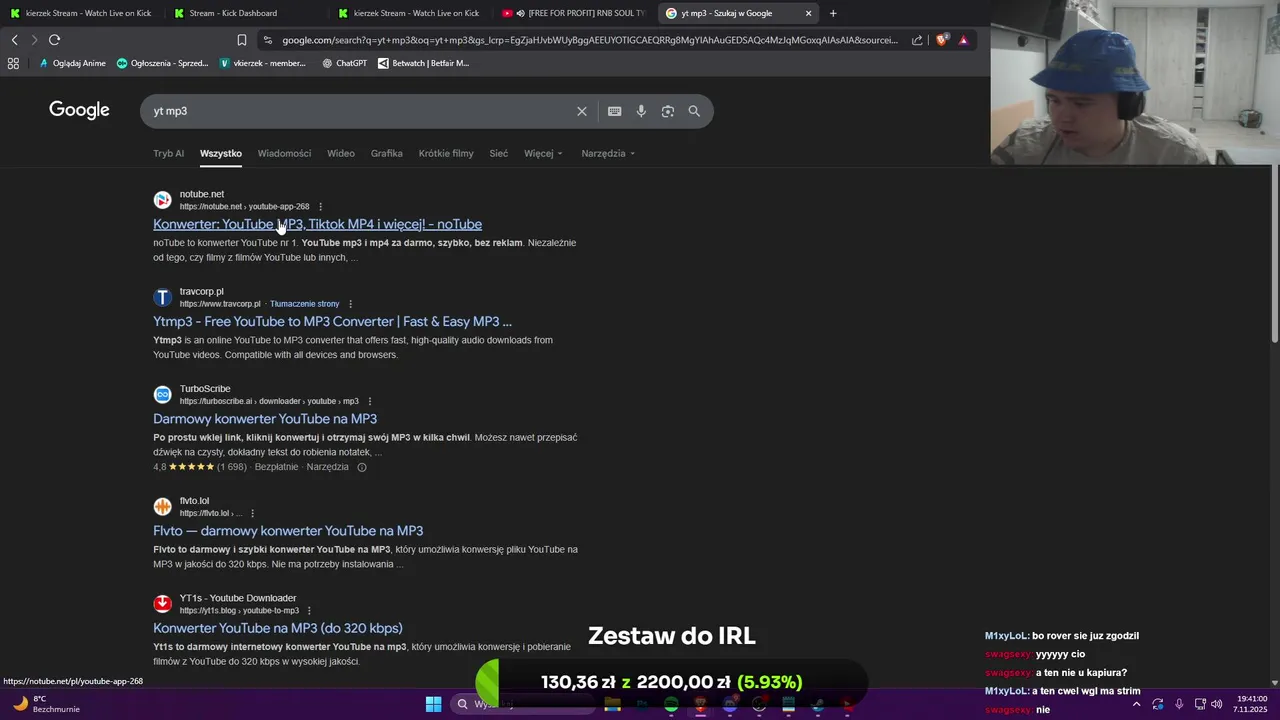
Task: Open the Flvto darmowy konwerter result
Action: click(288, 530)
